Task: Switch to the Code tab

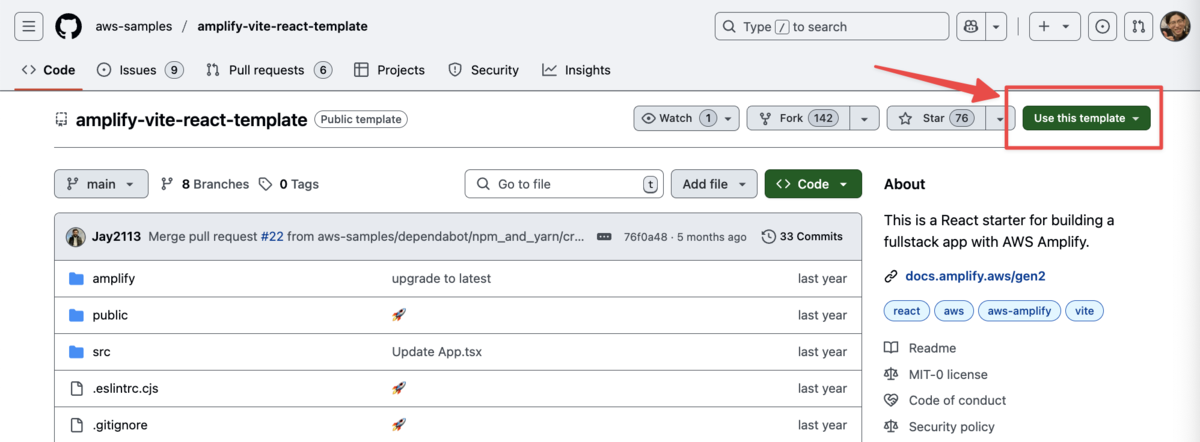Action: point(48,70)
